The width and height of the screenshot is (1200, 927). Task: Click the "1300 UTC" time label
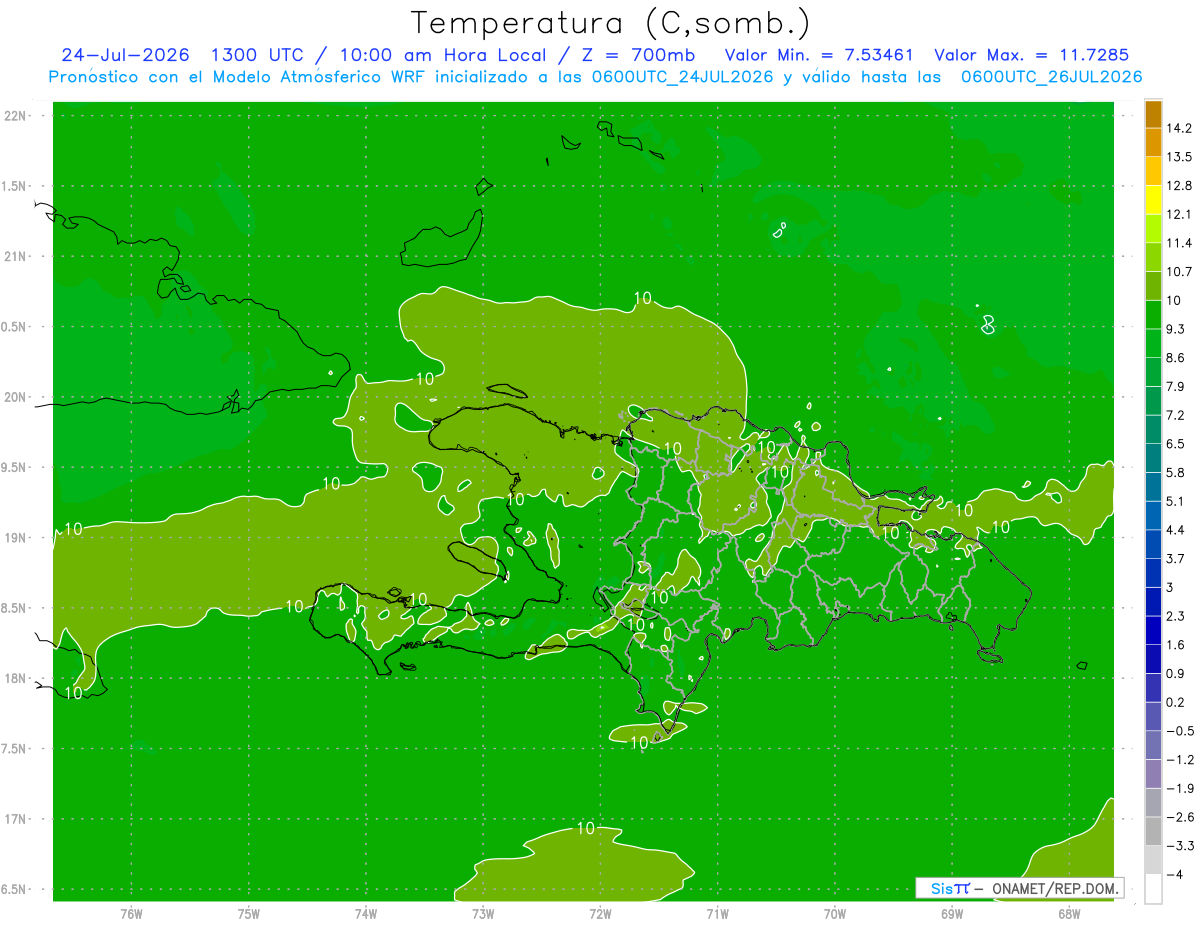click(x=257, y=55)
